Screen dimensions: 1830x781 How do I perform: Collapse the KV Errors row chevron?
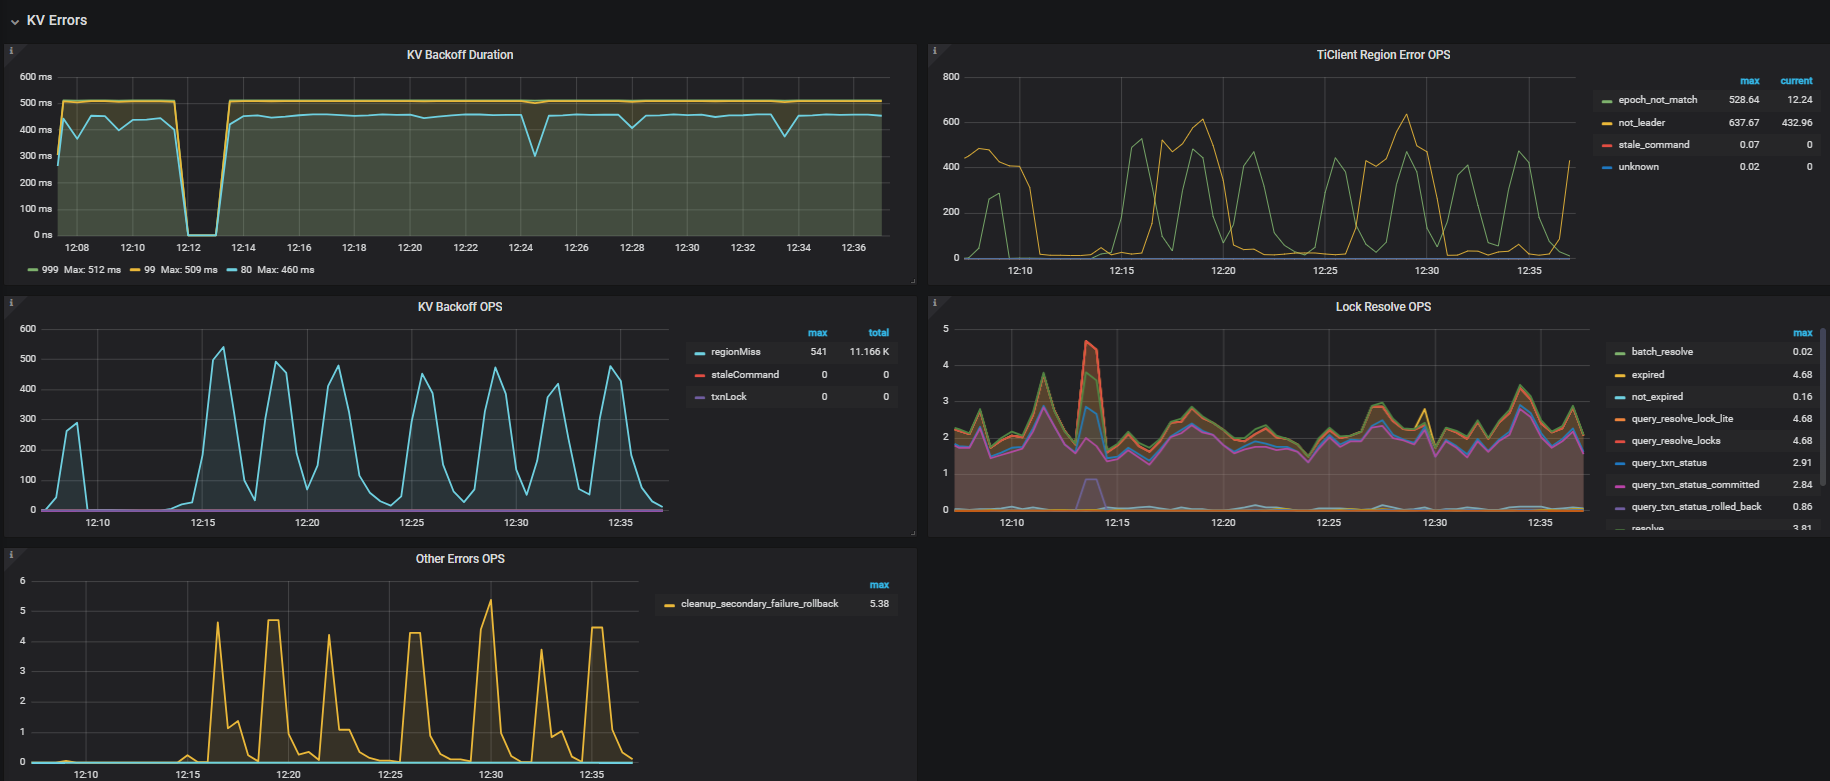[x=15, y=22]
